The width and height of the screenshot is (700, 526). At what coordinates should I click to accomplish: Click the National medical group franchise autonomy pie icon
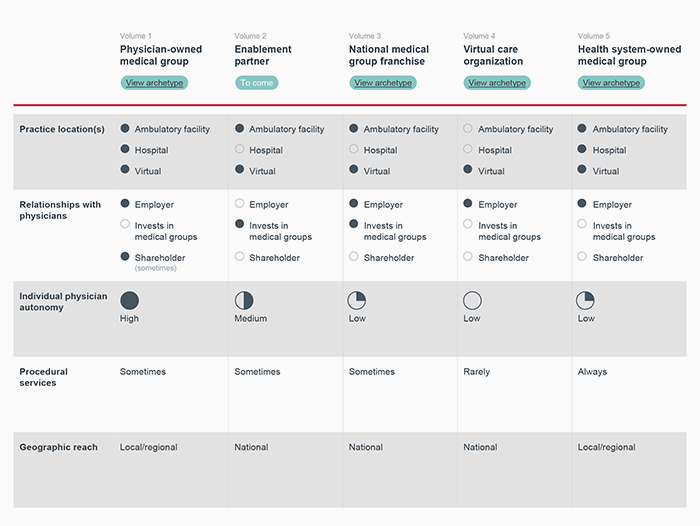click(x=357, y=300)
